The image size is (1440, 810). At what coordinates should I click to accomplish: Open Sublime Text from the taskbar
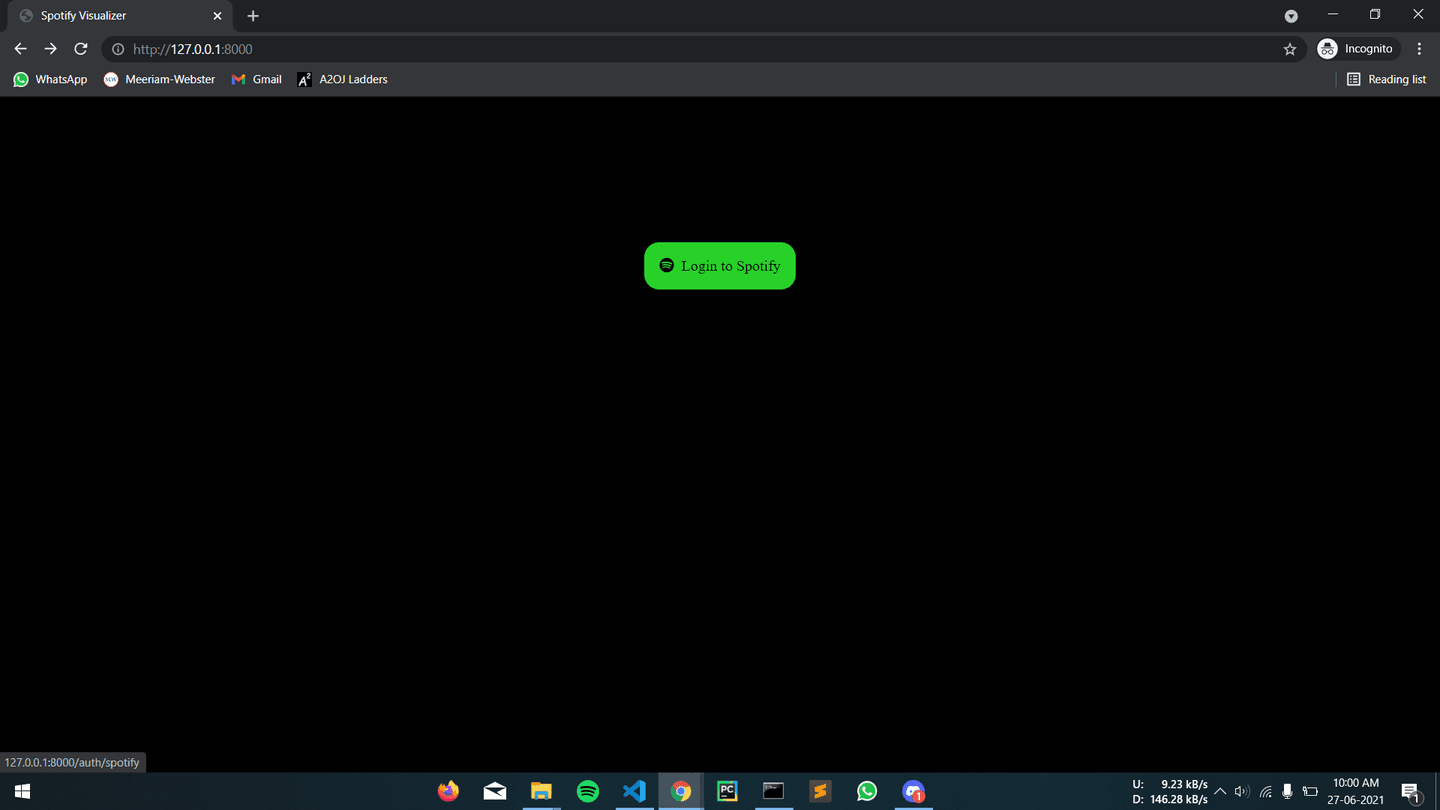820,791
